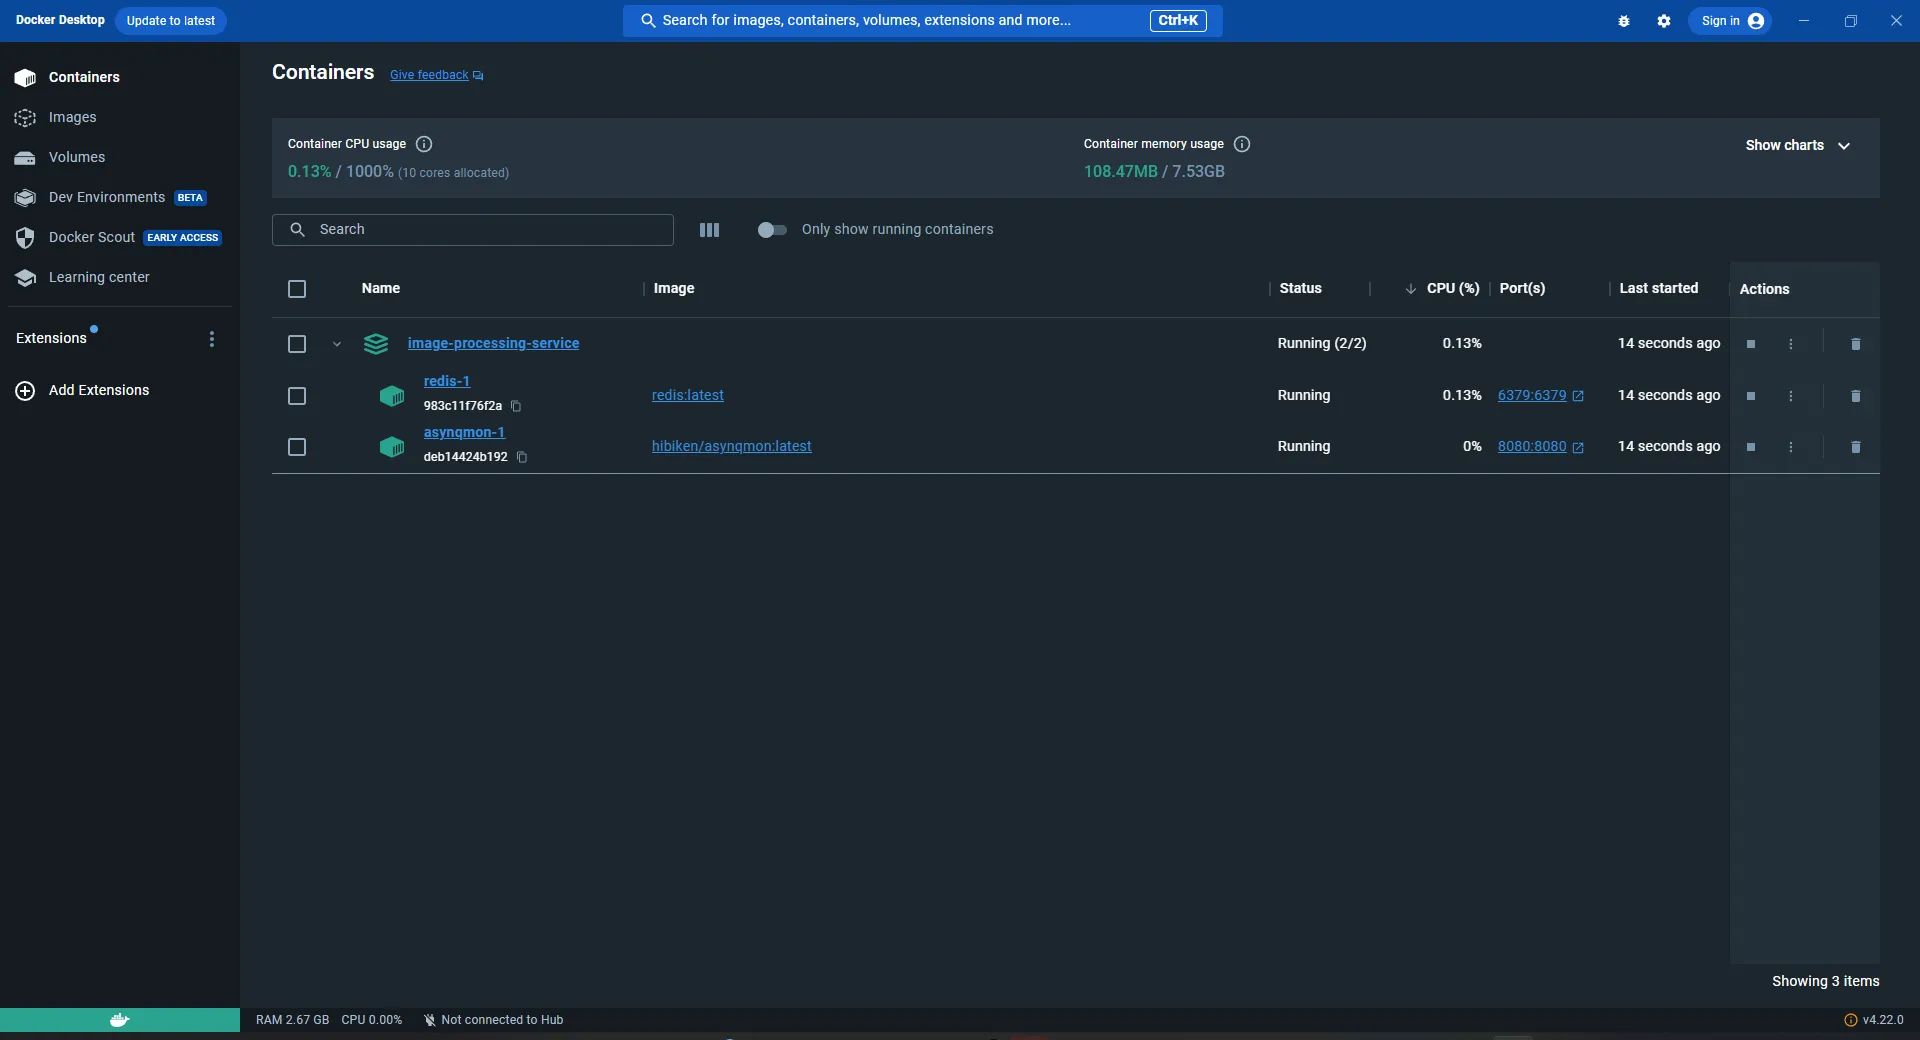Toggle Only show running containers
Screen dimensions: 1920x1040
pos(772,230)
